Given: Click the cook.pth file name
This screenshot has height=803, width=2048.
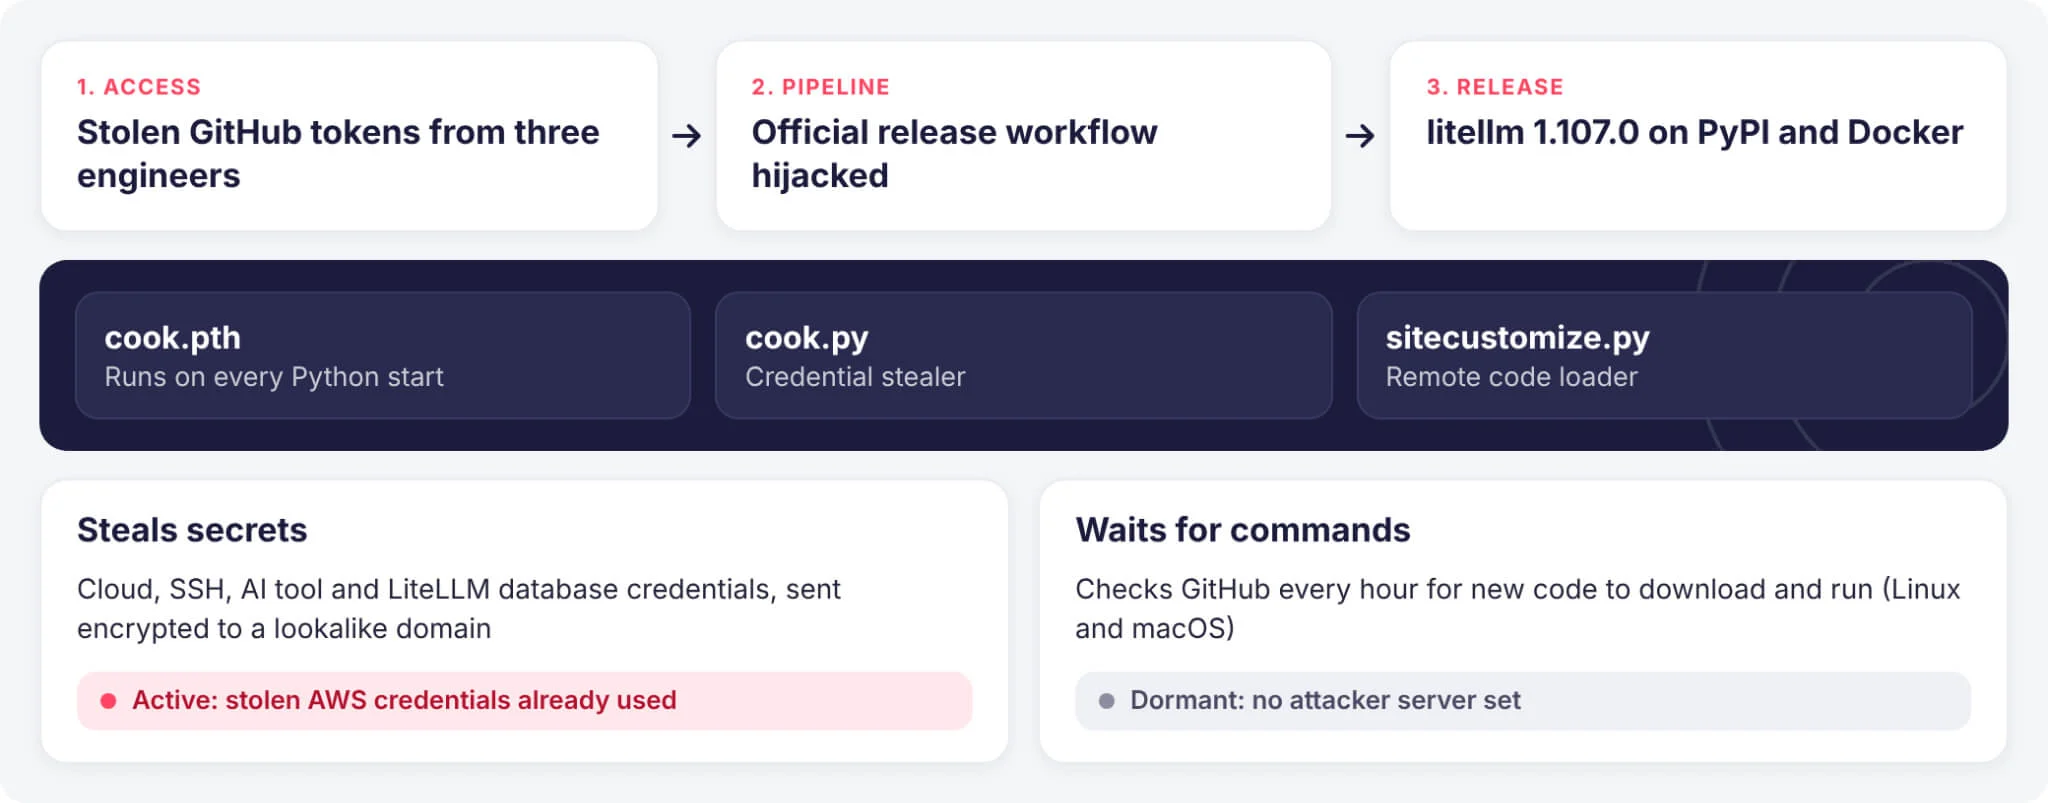Looking at the screenshot, I should (x=172, y=338).
